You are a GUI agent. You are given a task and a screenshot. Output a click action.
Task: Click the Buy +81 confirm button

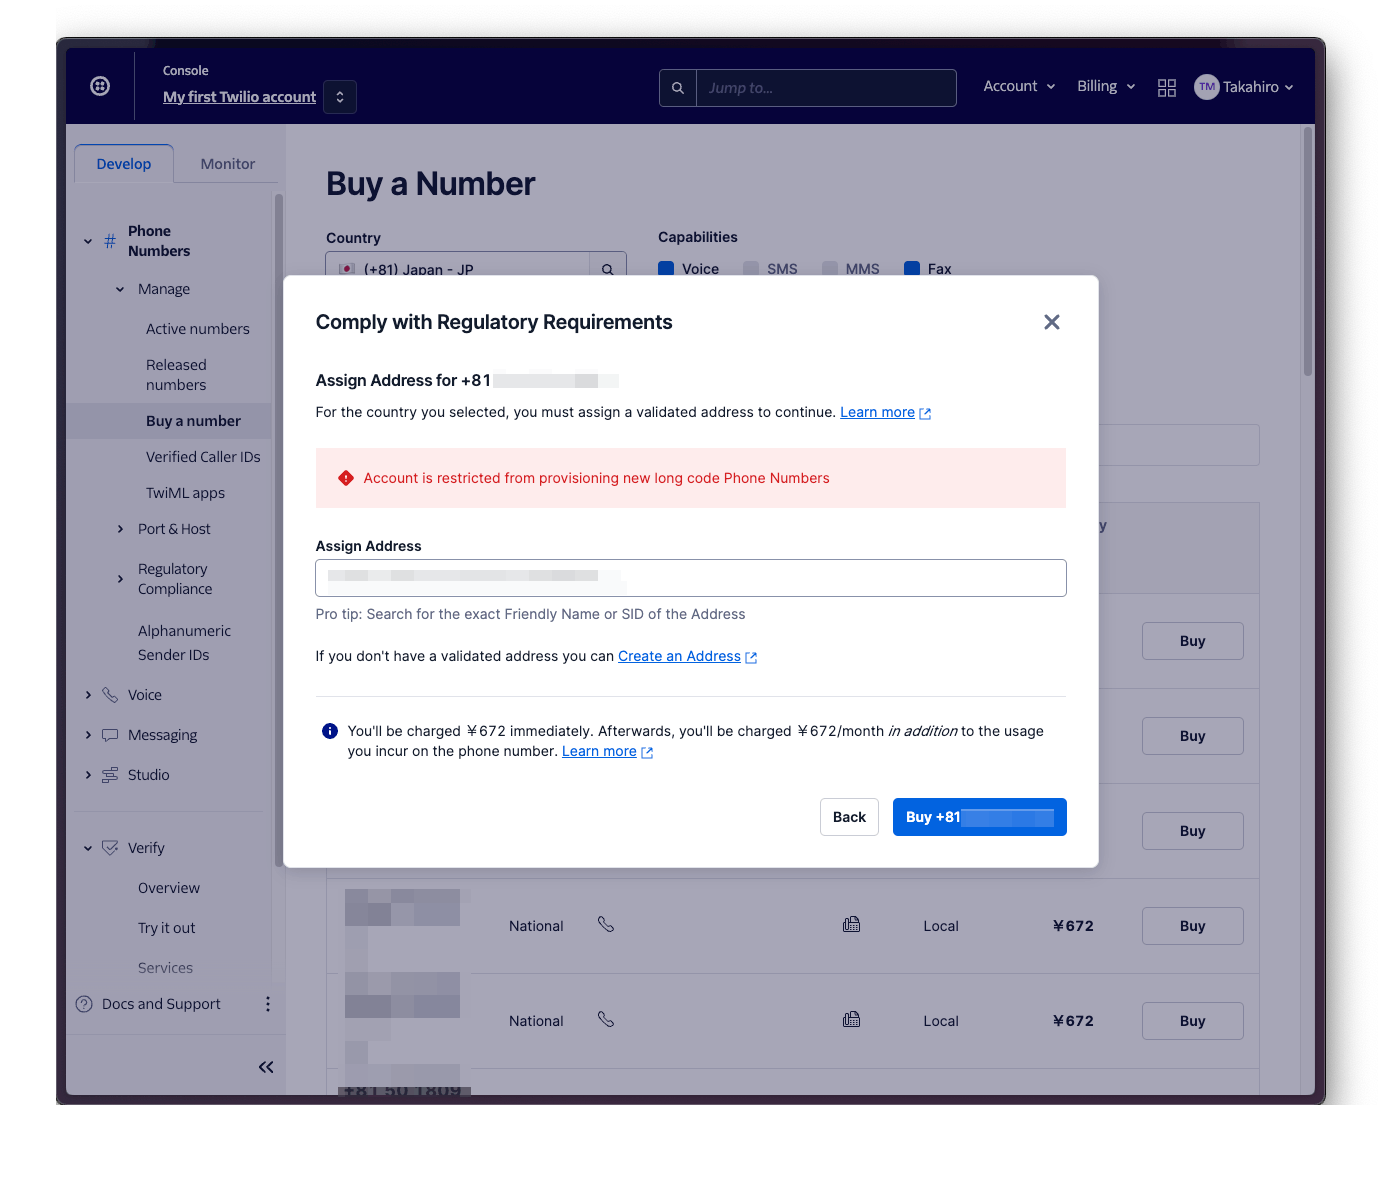coord(979,817)
